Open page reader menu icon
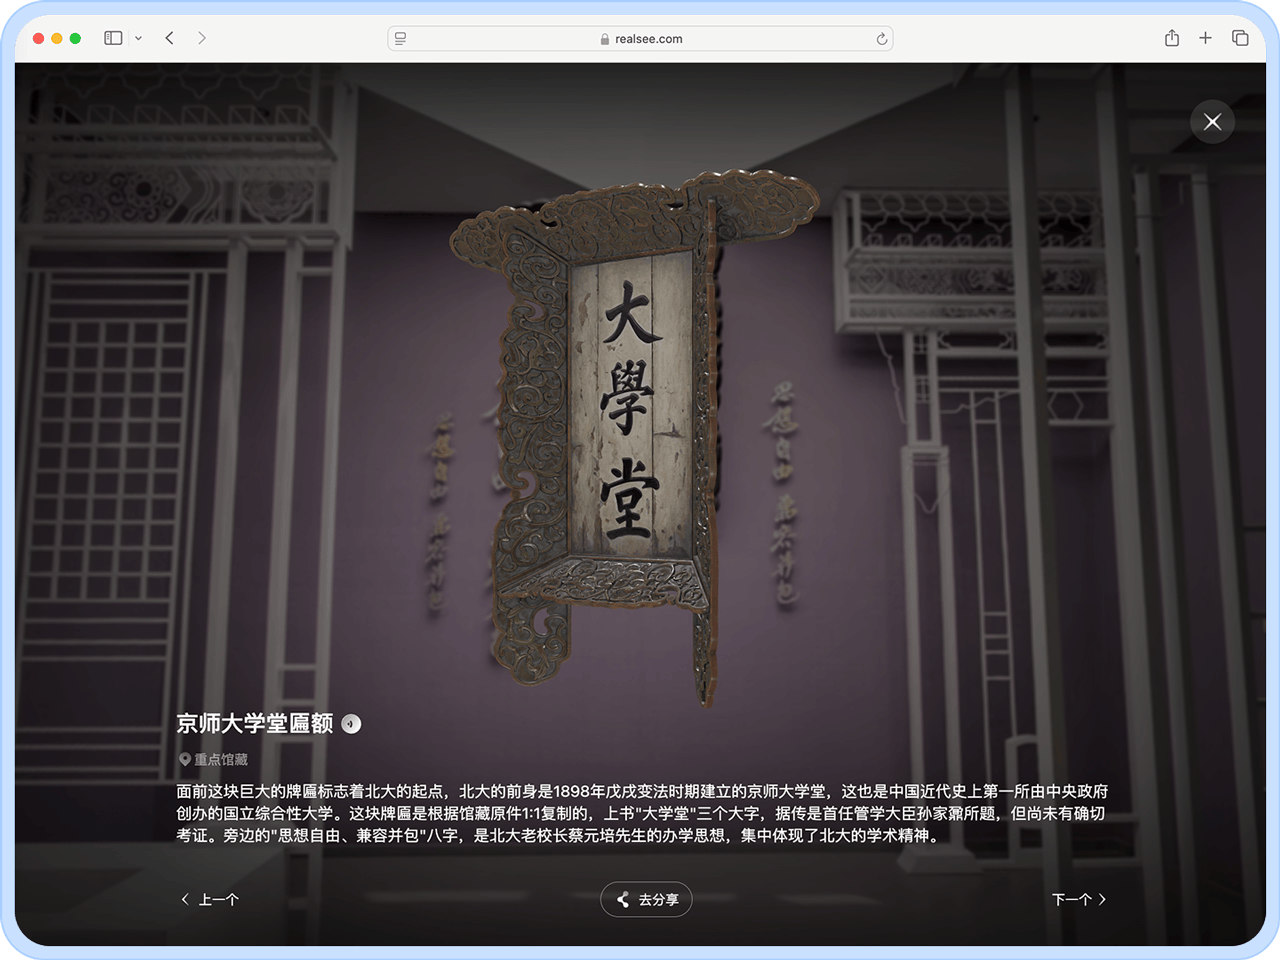The height and width of the screenshot is (960, 1280). click(x=400, y=39)
